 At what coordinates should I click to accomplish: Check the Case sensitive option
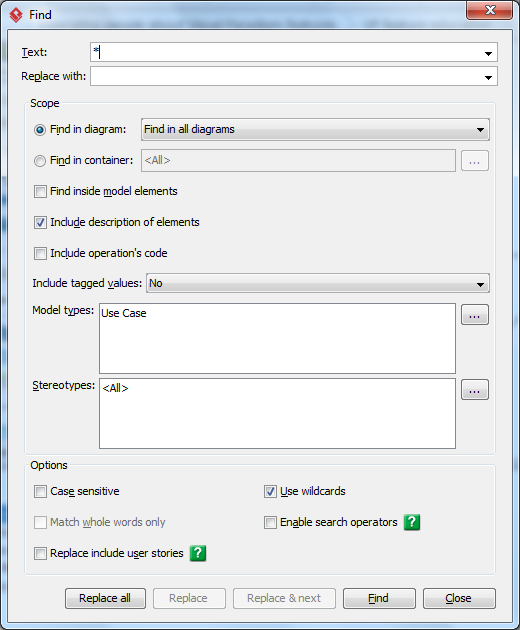40,491
